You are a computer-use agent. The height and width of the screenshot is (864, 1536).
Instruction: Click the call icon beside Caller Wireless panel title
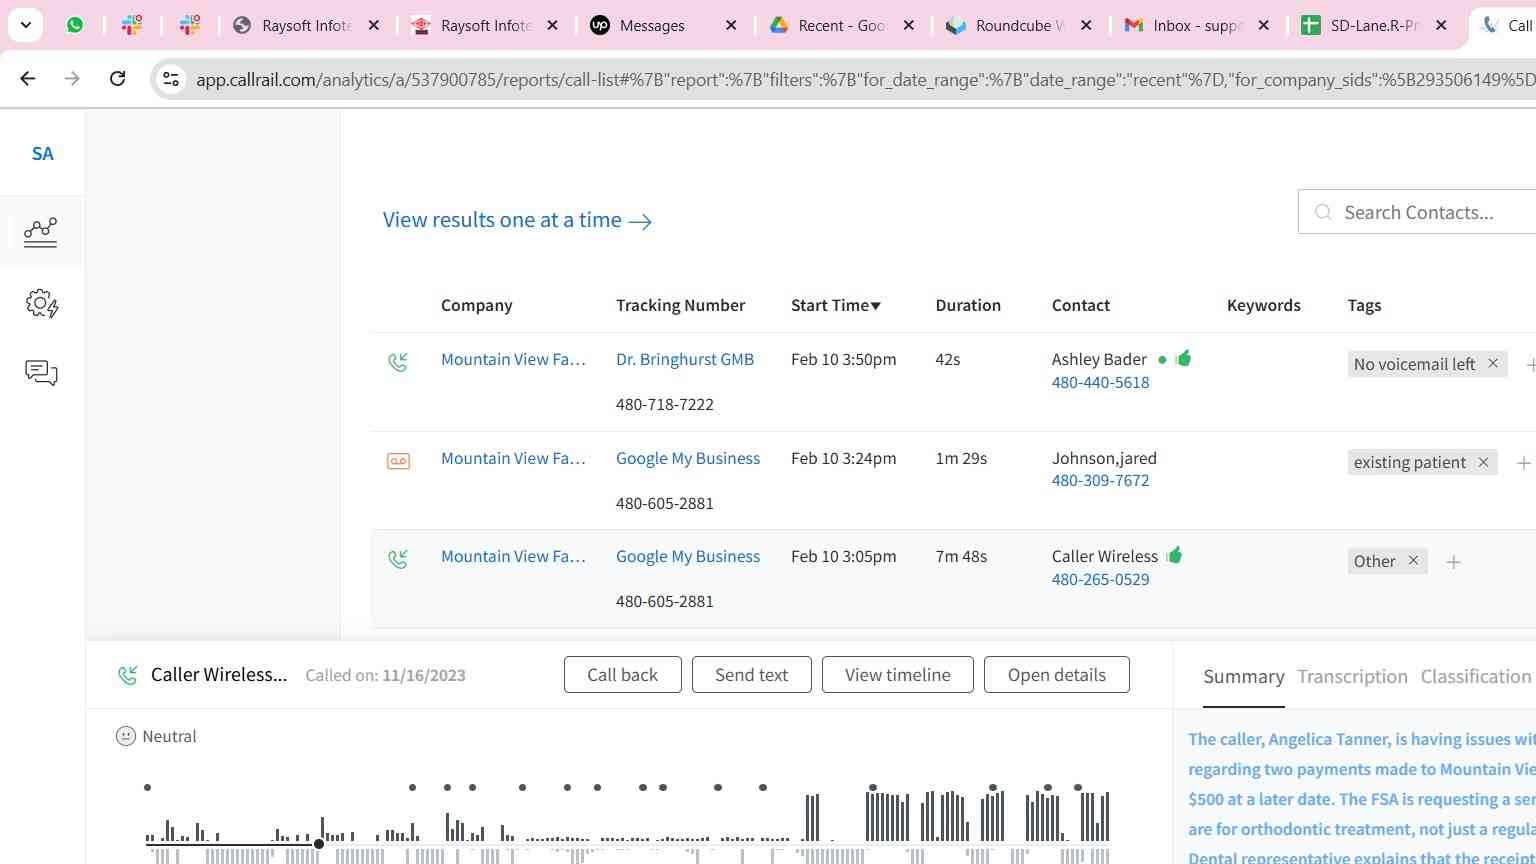(x=128, y=675)
